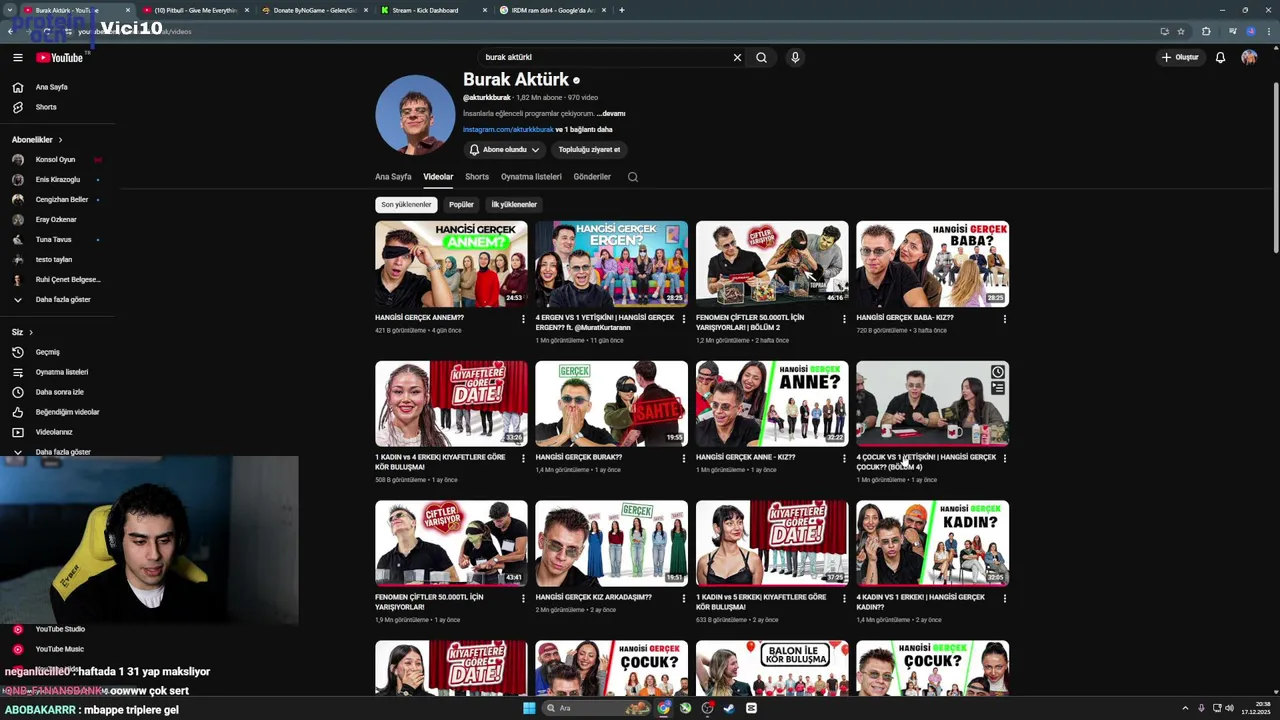Open options menu for HANGİSİ GERÇEK BABA-KIZ

tap(1004, 319)
